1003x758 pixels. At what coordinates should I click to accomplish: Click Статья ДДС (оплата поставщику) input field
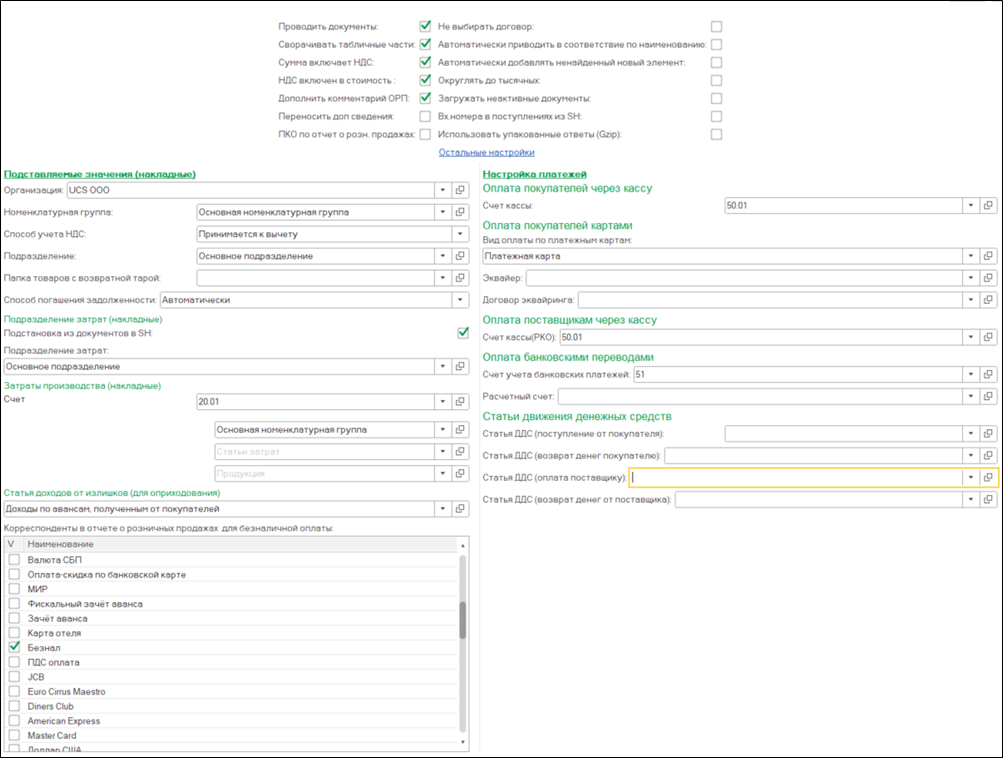click(794, 478)
